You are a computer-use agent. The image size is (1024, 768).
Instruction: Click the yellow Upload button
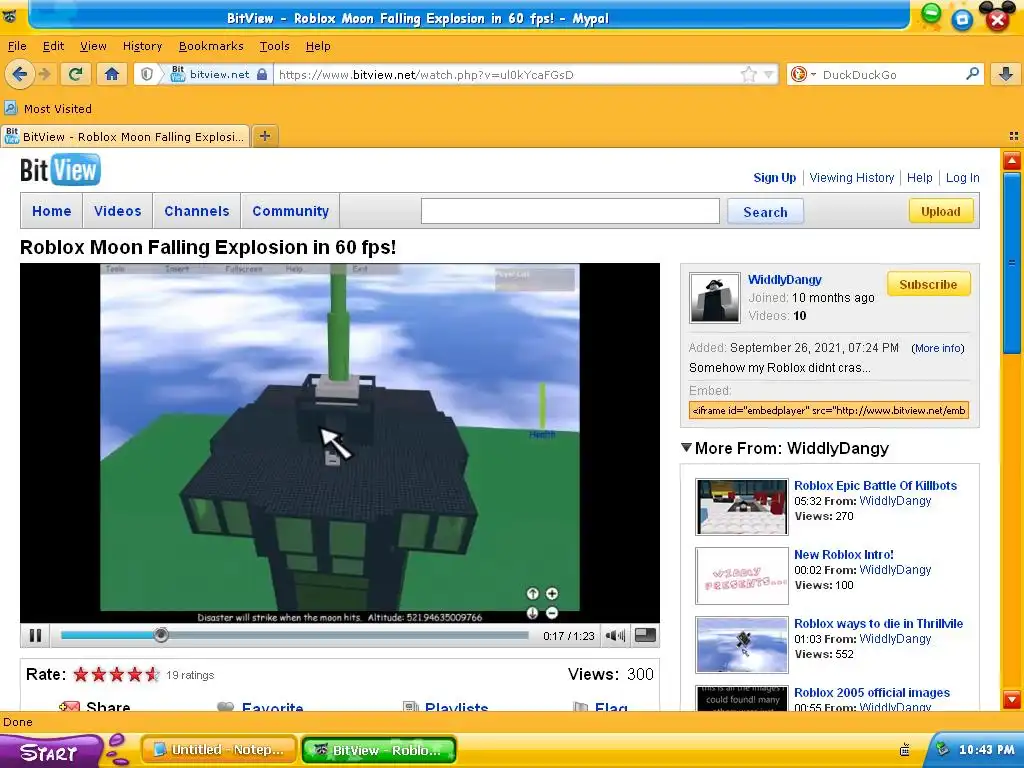point(940,211)
